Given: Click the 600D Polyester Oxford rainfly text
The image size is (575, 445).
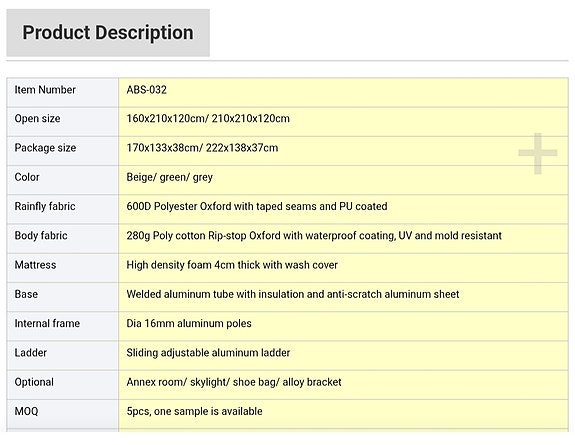Looking at the screenshot, I should click(257, 207).
